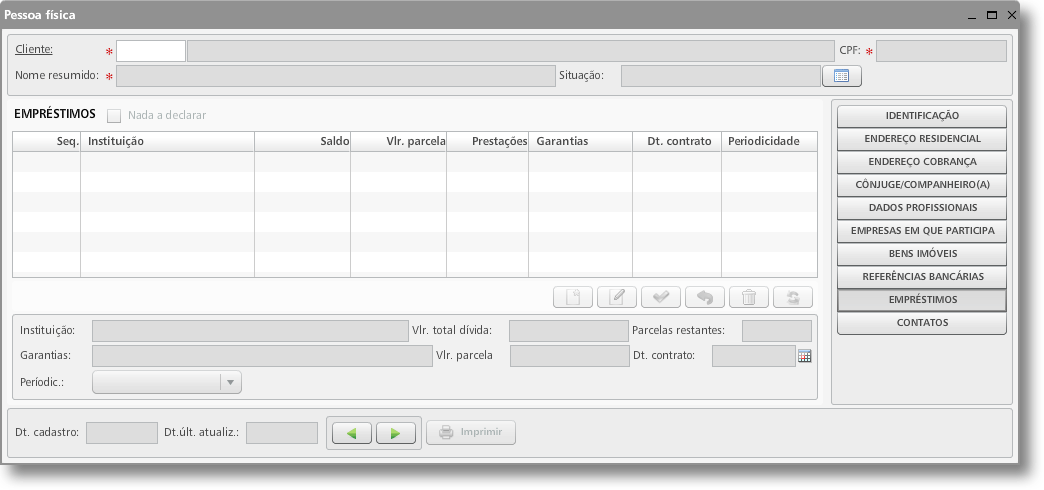Minimize the Pessoa física window
Viewport: 1044px width, 490px height.
(972, 15)
